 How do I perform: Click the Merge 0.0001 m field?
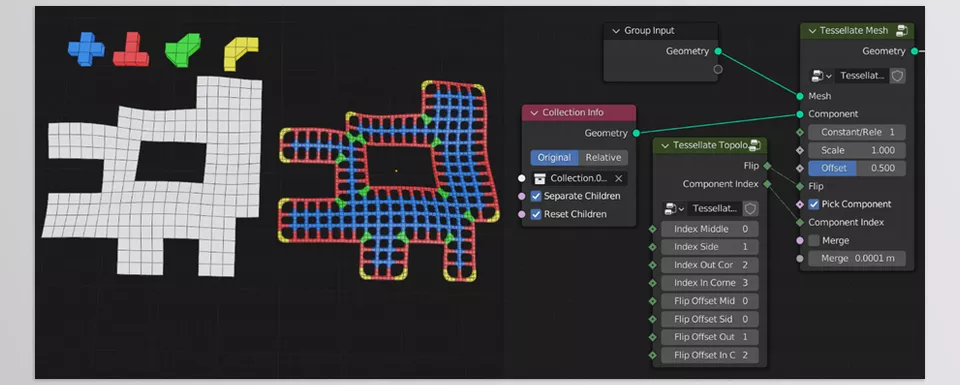tap(857, 258)
